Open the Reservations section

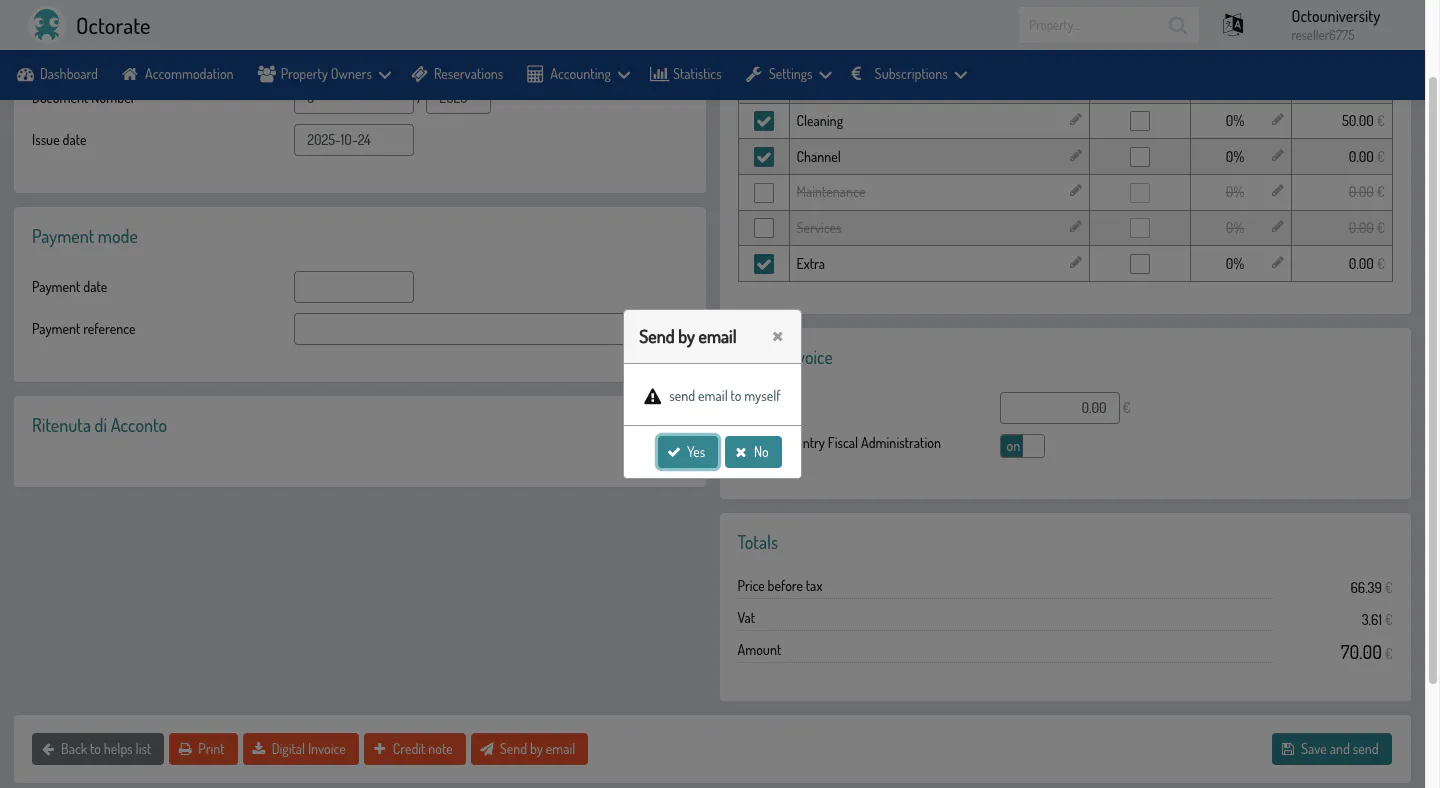pos(457,74)
